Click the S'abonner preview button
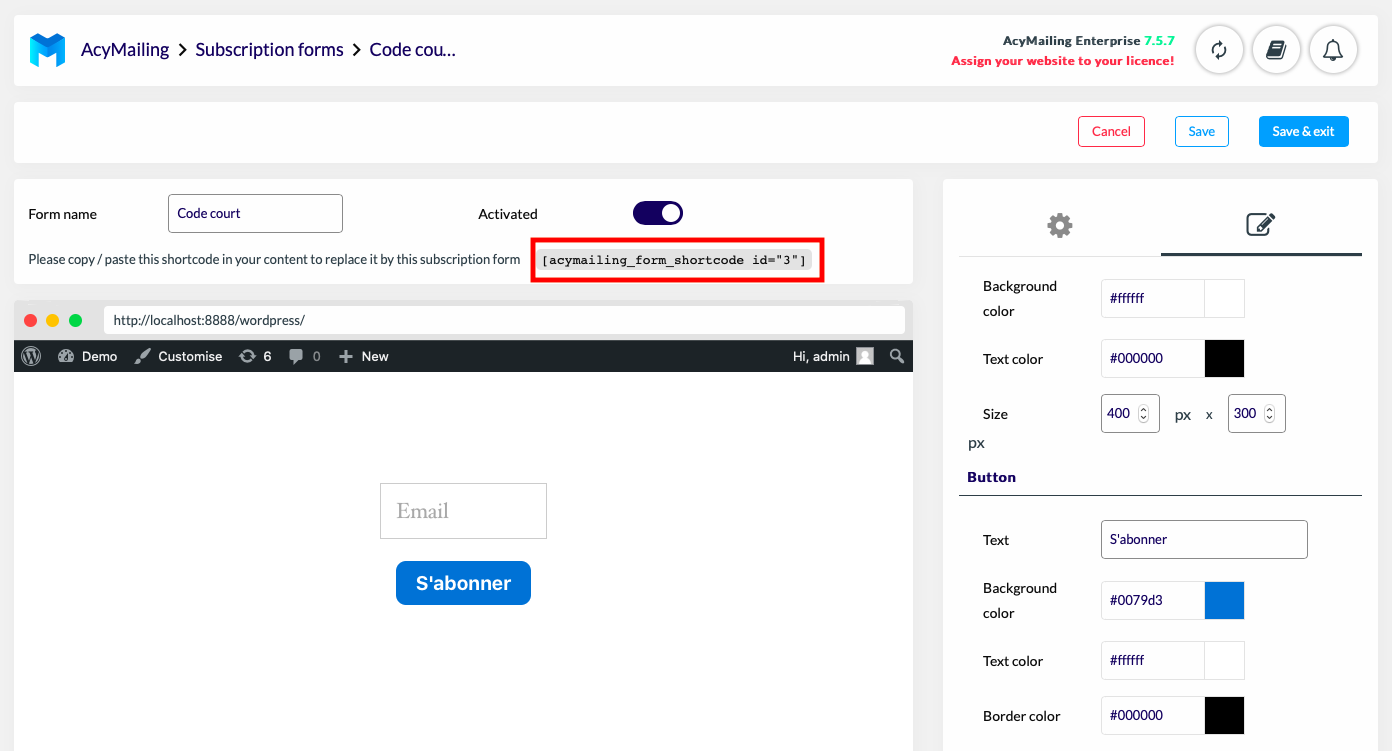Screen dimensions: 1392x751 click(463, 583)
